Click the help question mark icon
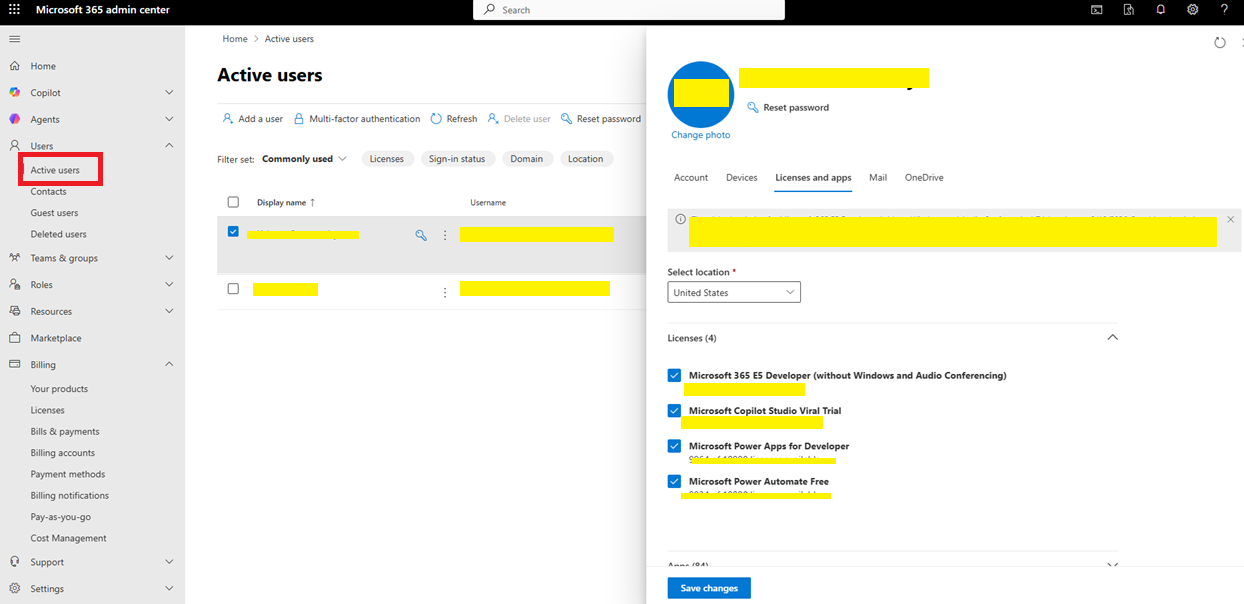Viewport: 1244px width, 604px height. (1224, 10)
